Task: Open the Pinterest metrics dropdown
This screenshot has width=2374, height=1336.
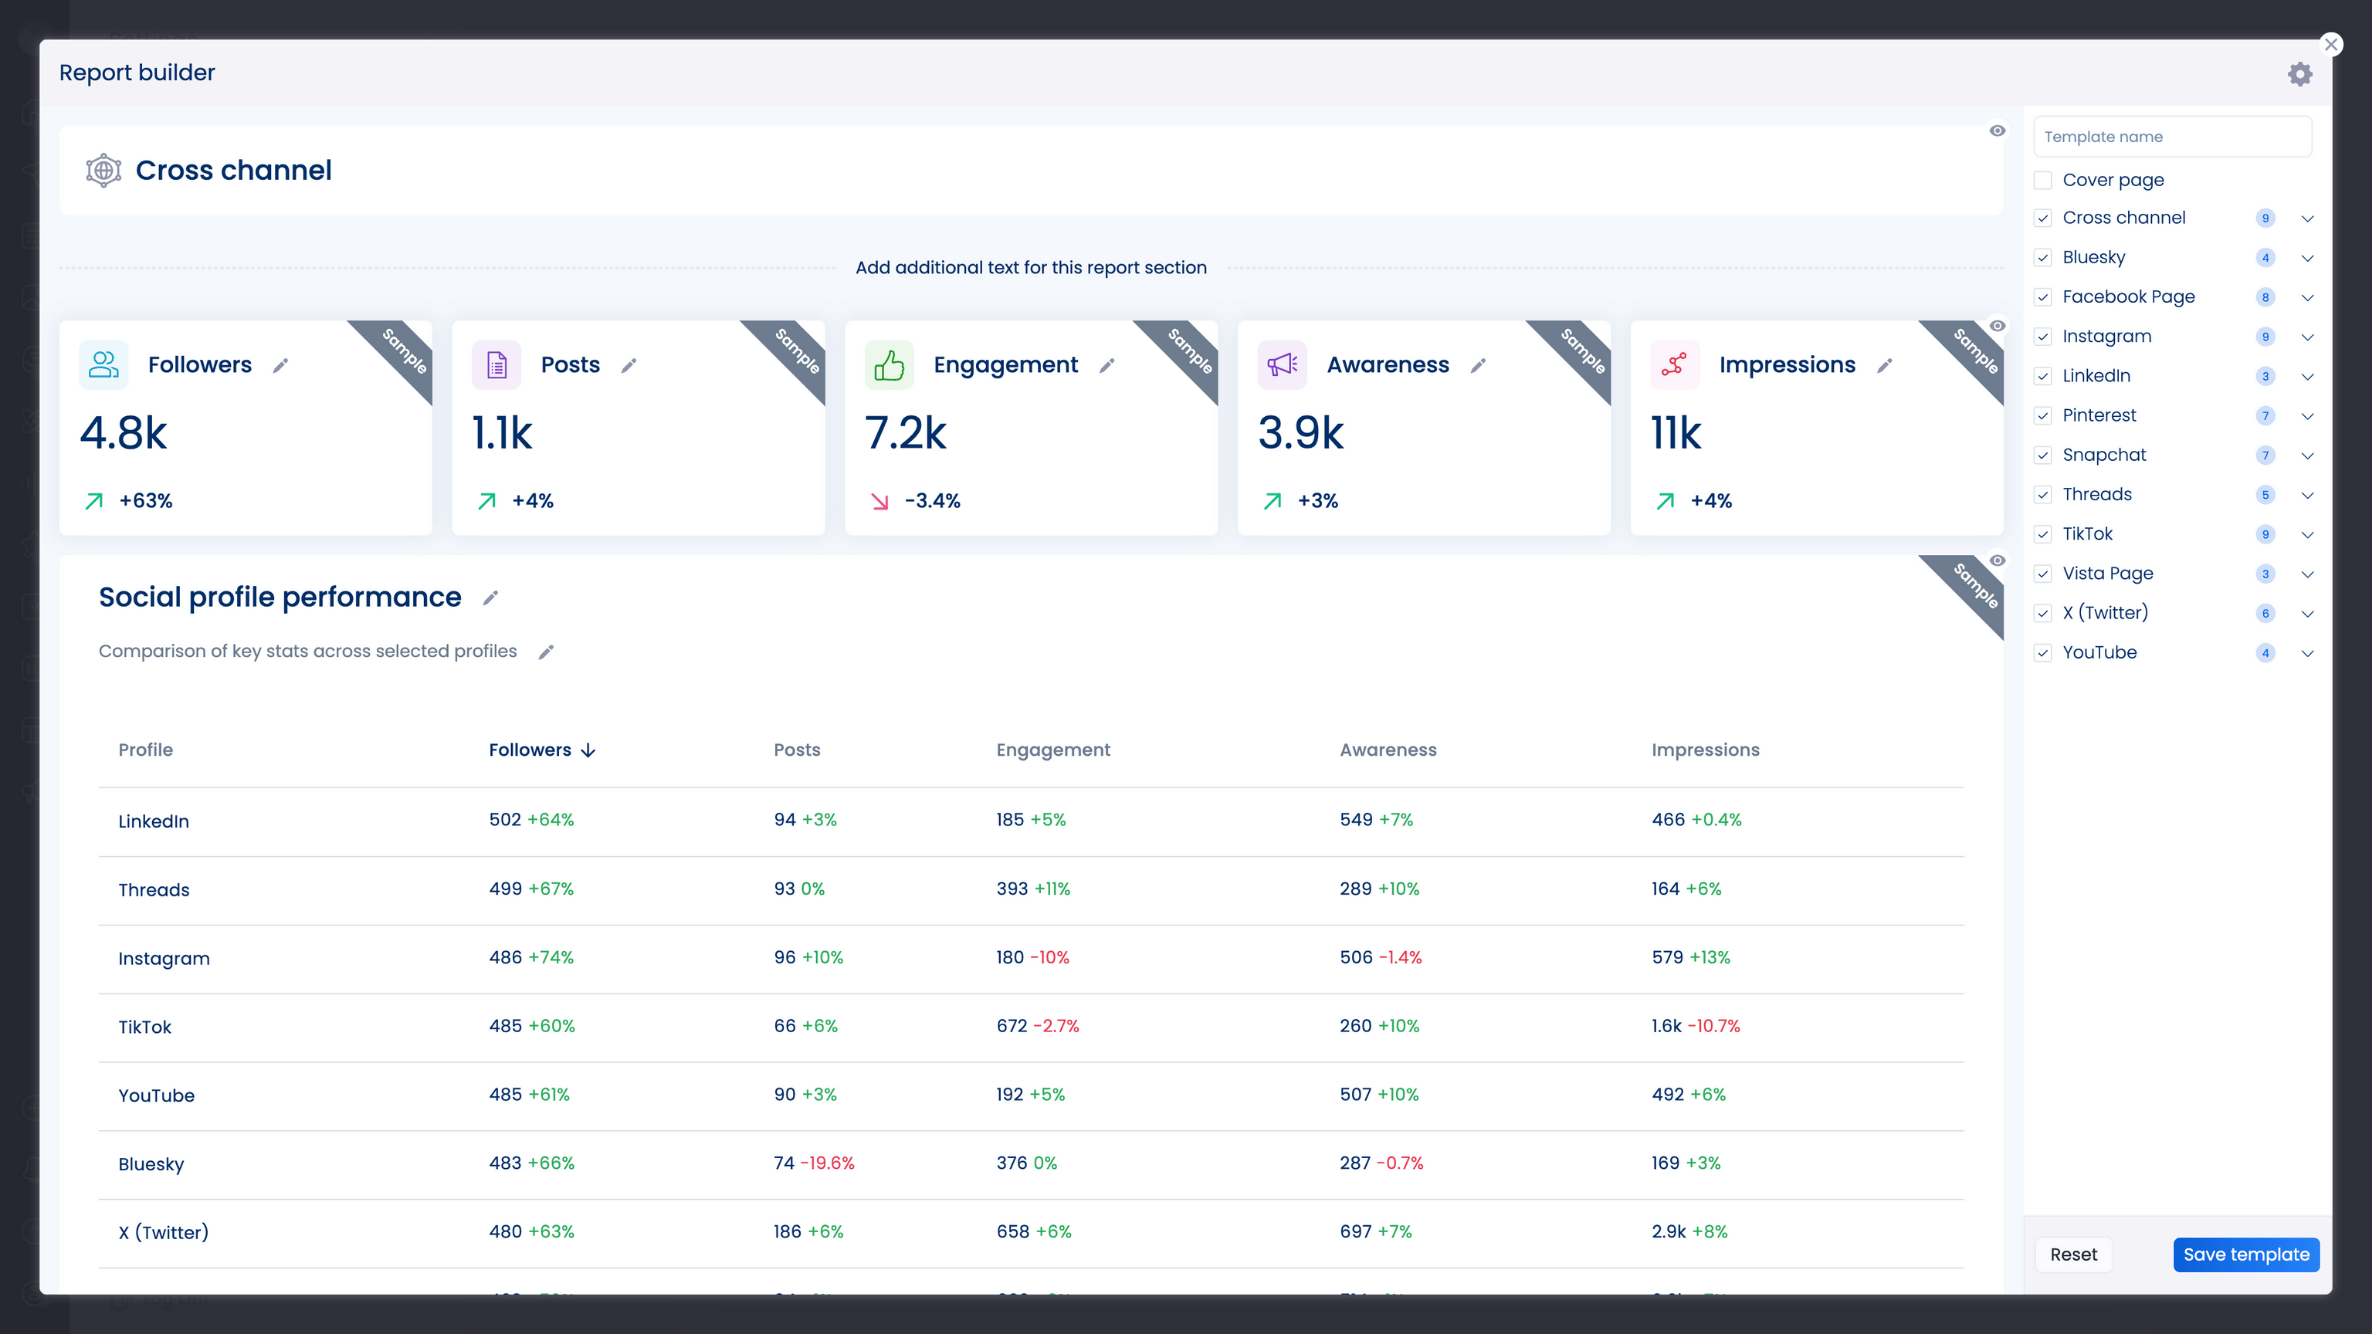Action: 2308,416
